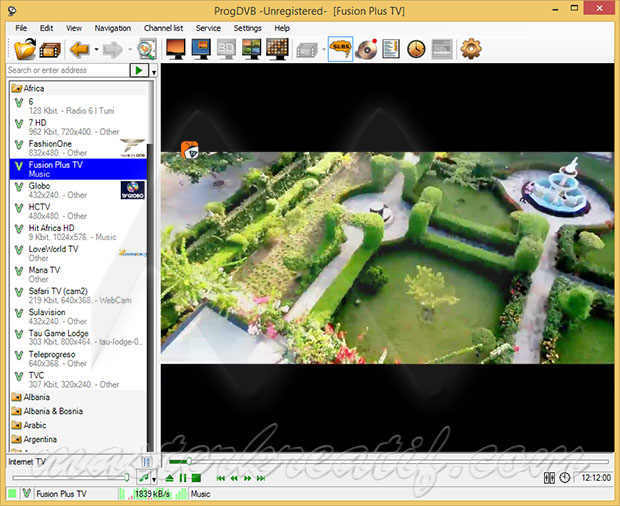
Task: Open dropdown arrow beside the forward arrow
Action: coord(130,50)
